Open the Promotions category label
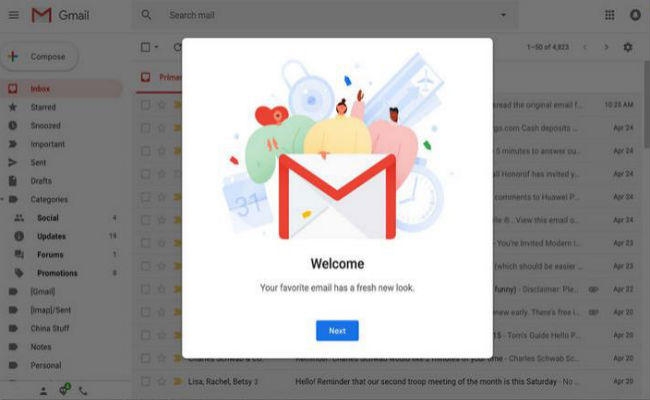The width and height of the screenshot is (650, 400). [57, 273]
